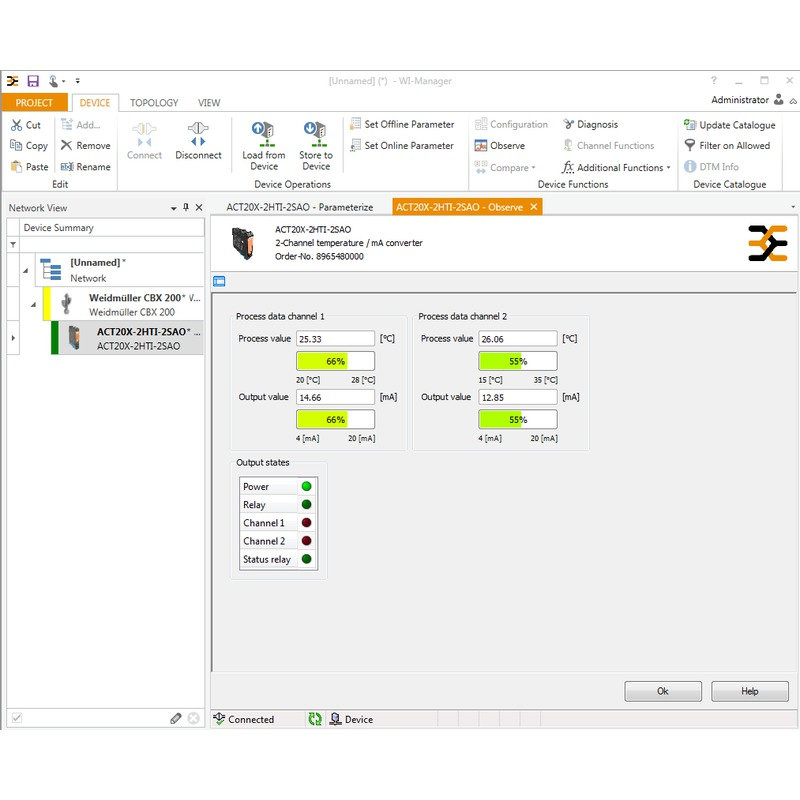Click channel 1 output value 66% bar

335,419
